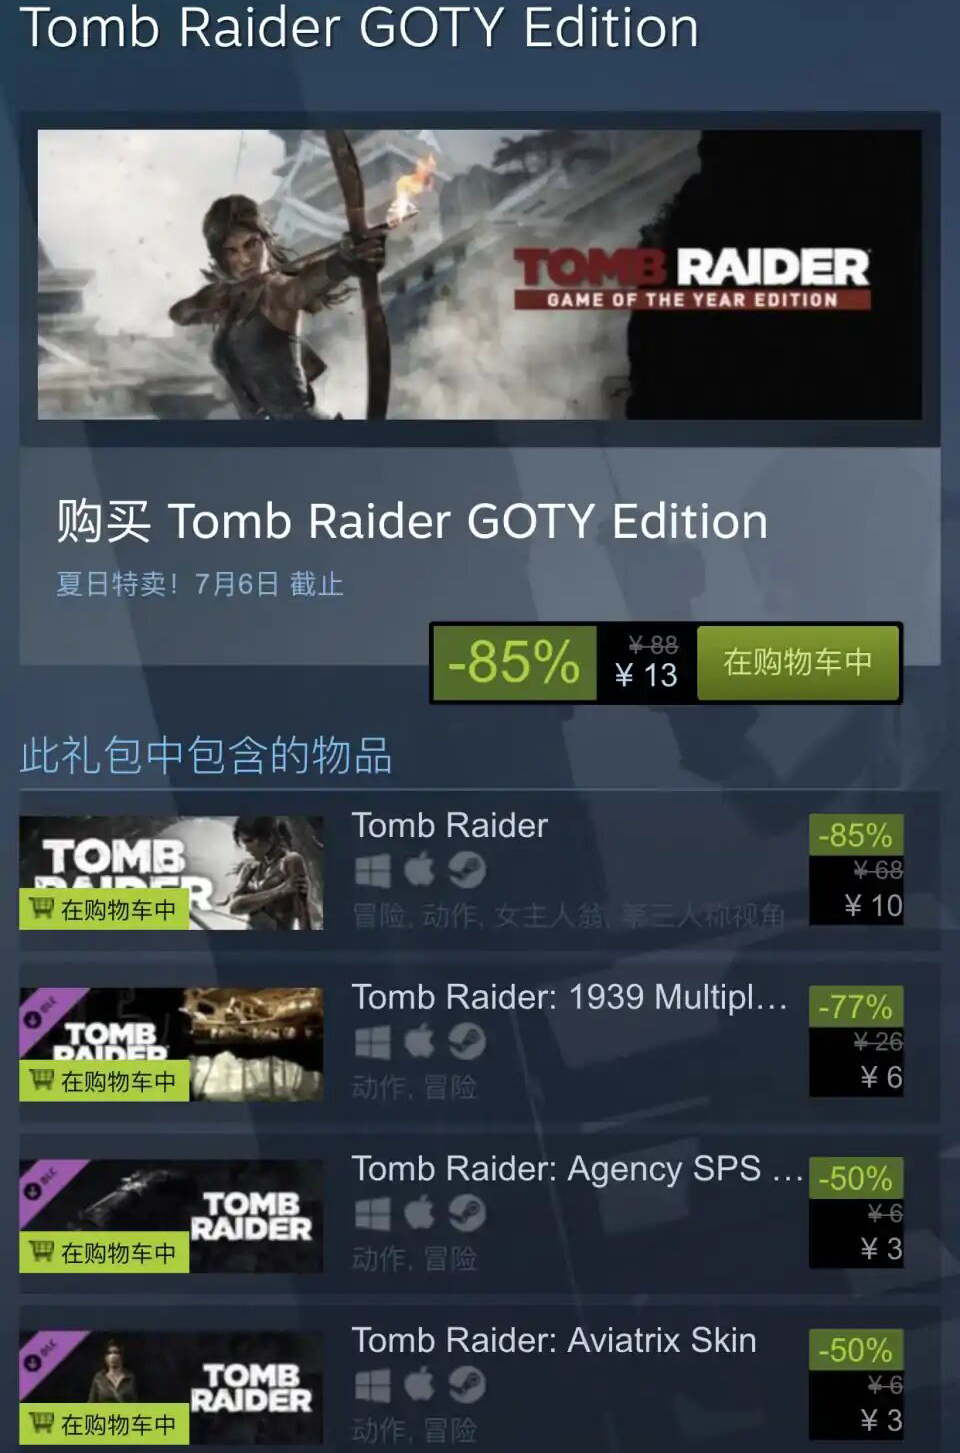Click the -77% ¥6 price block
Screen dimensions: 960x1453
[856, 1042]
